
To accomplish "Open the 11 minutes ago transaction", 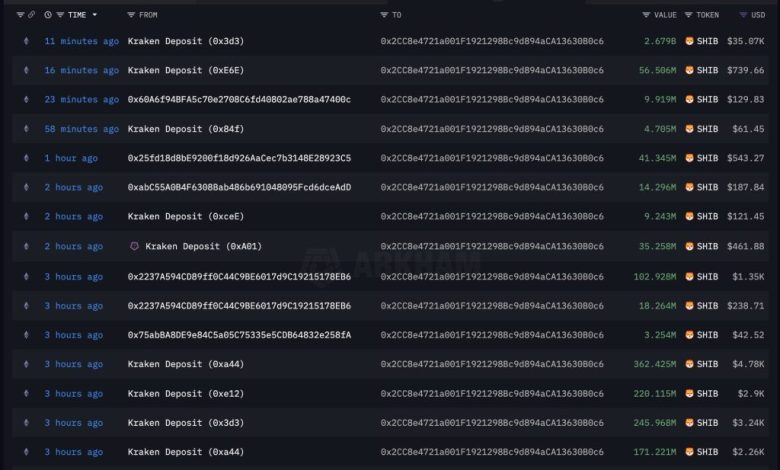I will [81, 41].
